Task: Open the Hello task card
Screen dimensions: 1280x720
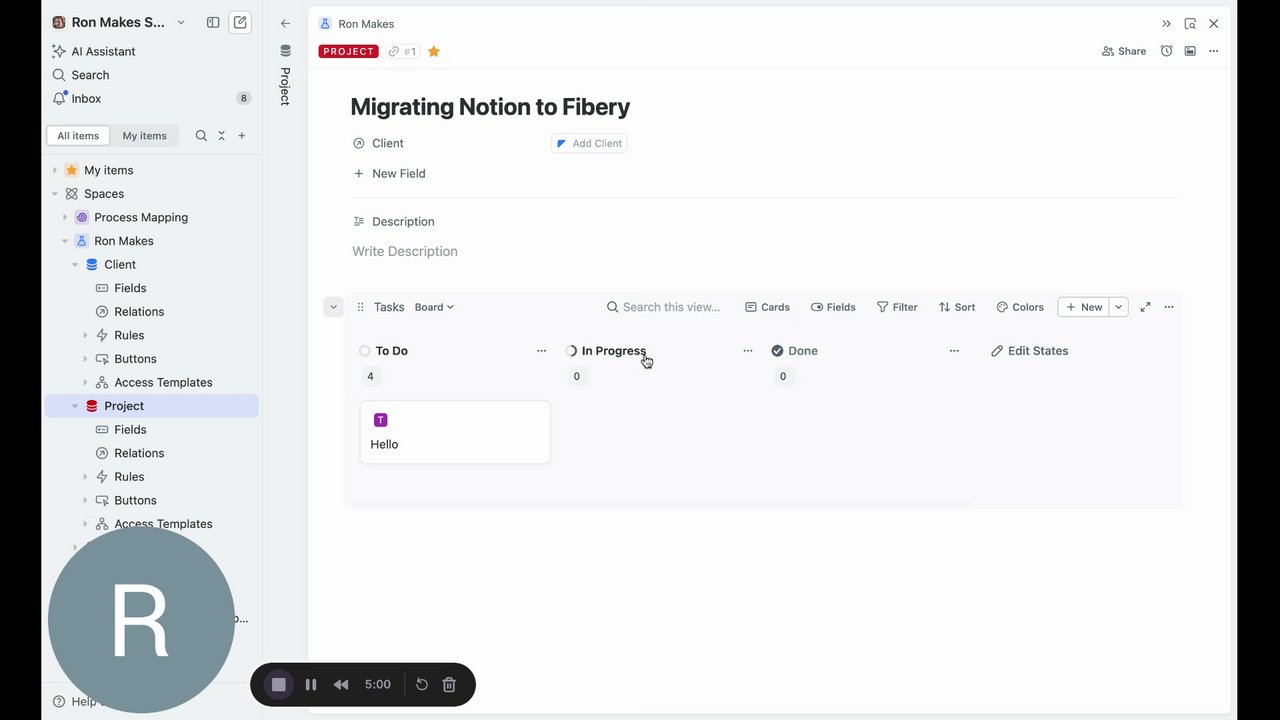Action: 455,432
